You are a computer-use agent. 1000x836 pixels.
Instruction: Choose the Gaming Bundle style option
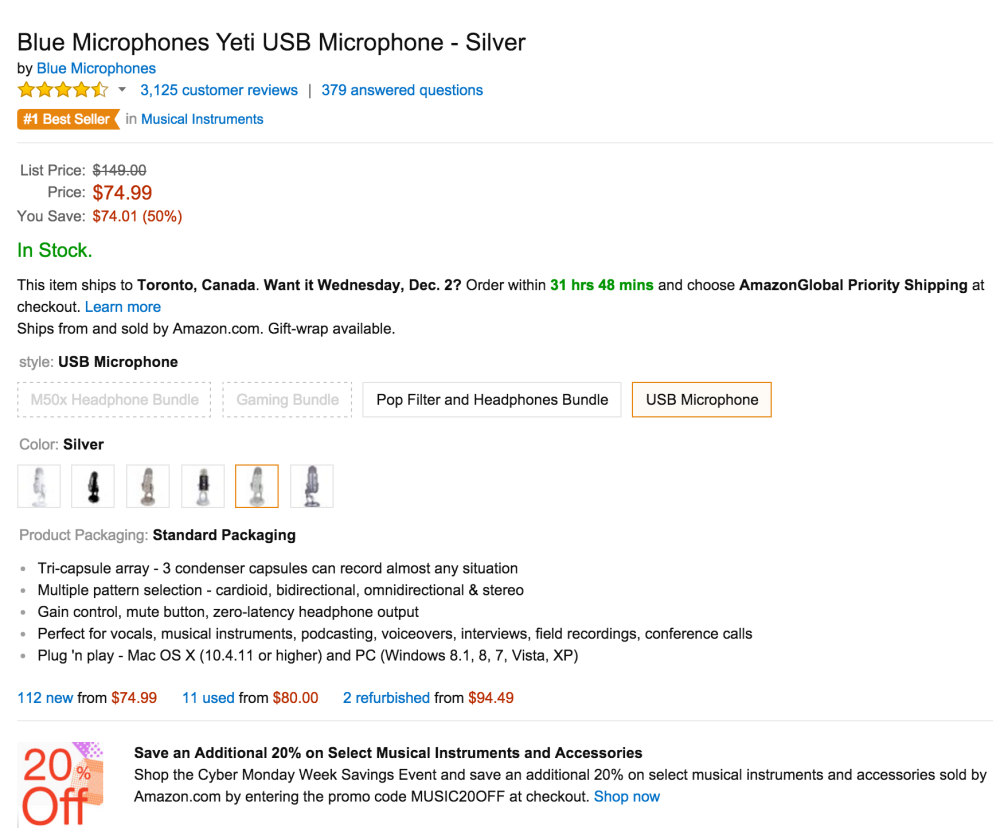(287, 400)
